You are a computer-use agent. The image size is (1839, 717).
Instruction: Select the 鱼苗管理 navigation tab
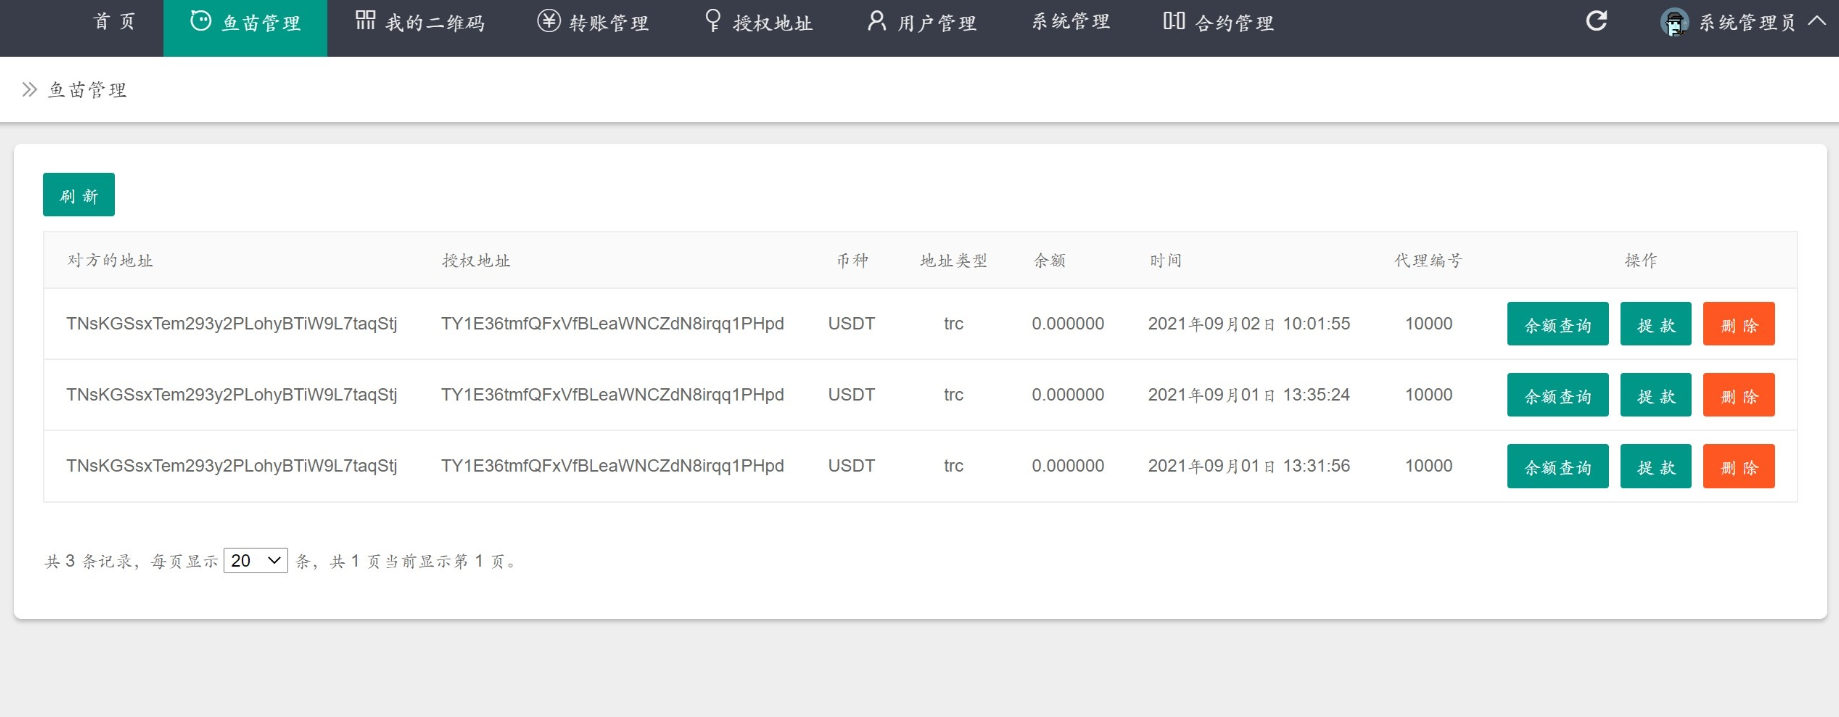(x=245, y=23)
